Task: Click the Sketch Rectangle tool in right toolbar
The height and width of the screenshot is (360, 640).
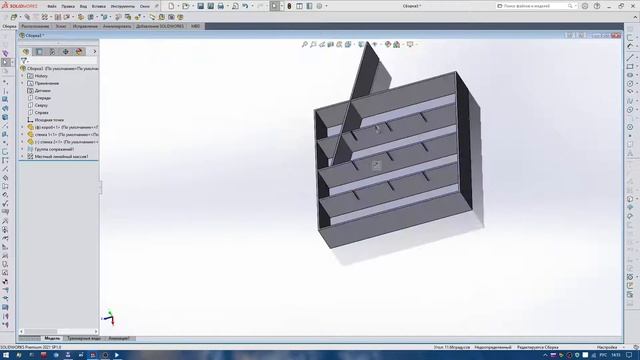Action: pos(630,66)
